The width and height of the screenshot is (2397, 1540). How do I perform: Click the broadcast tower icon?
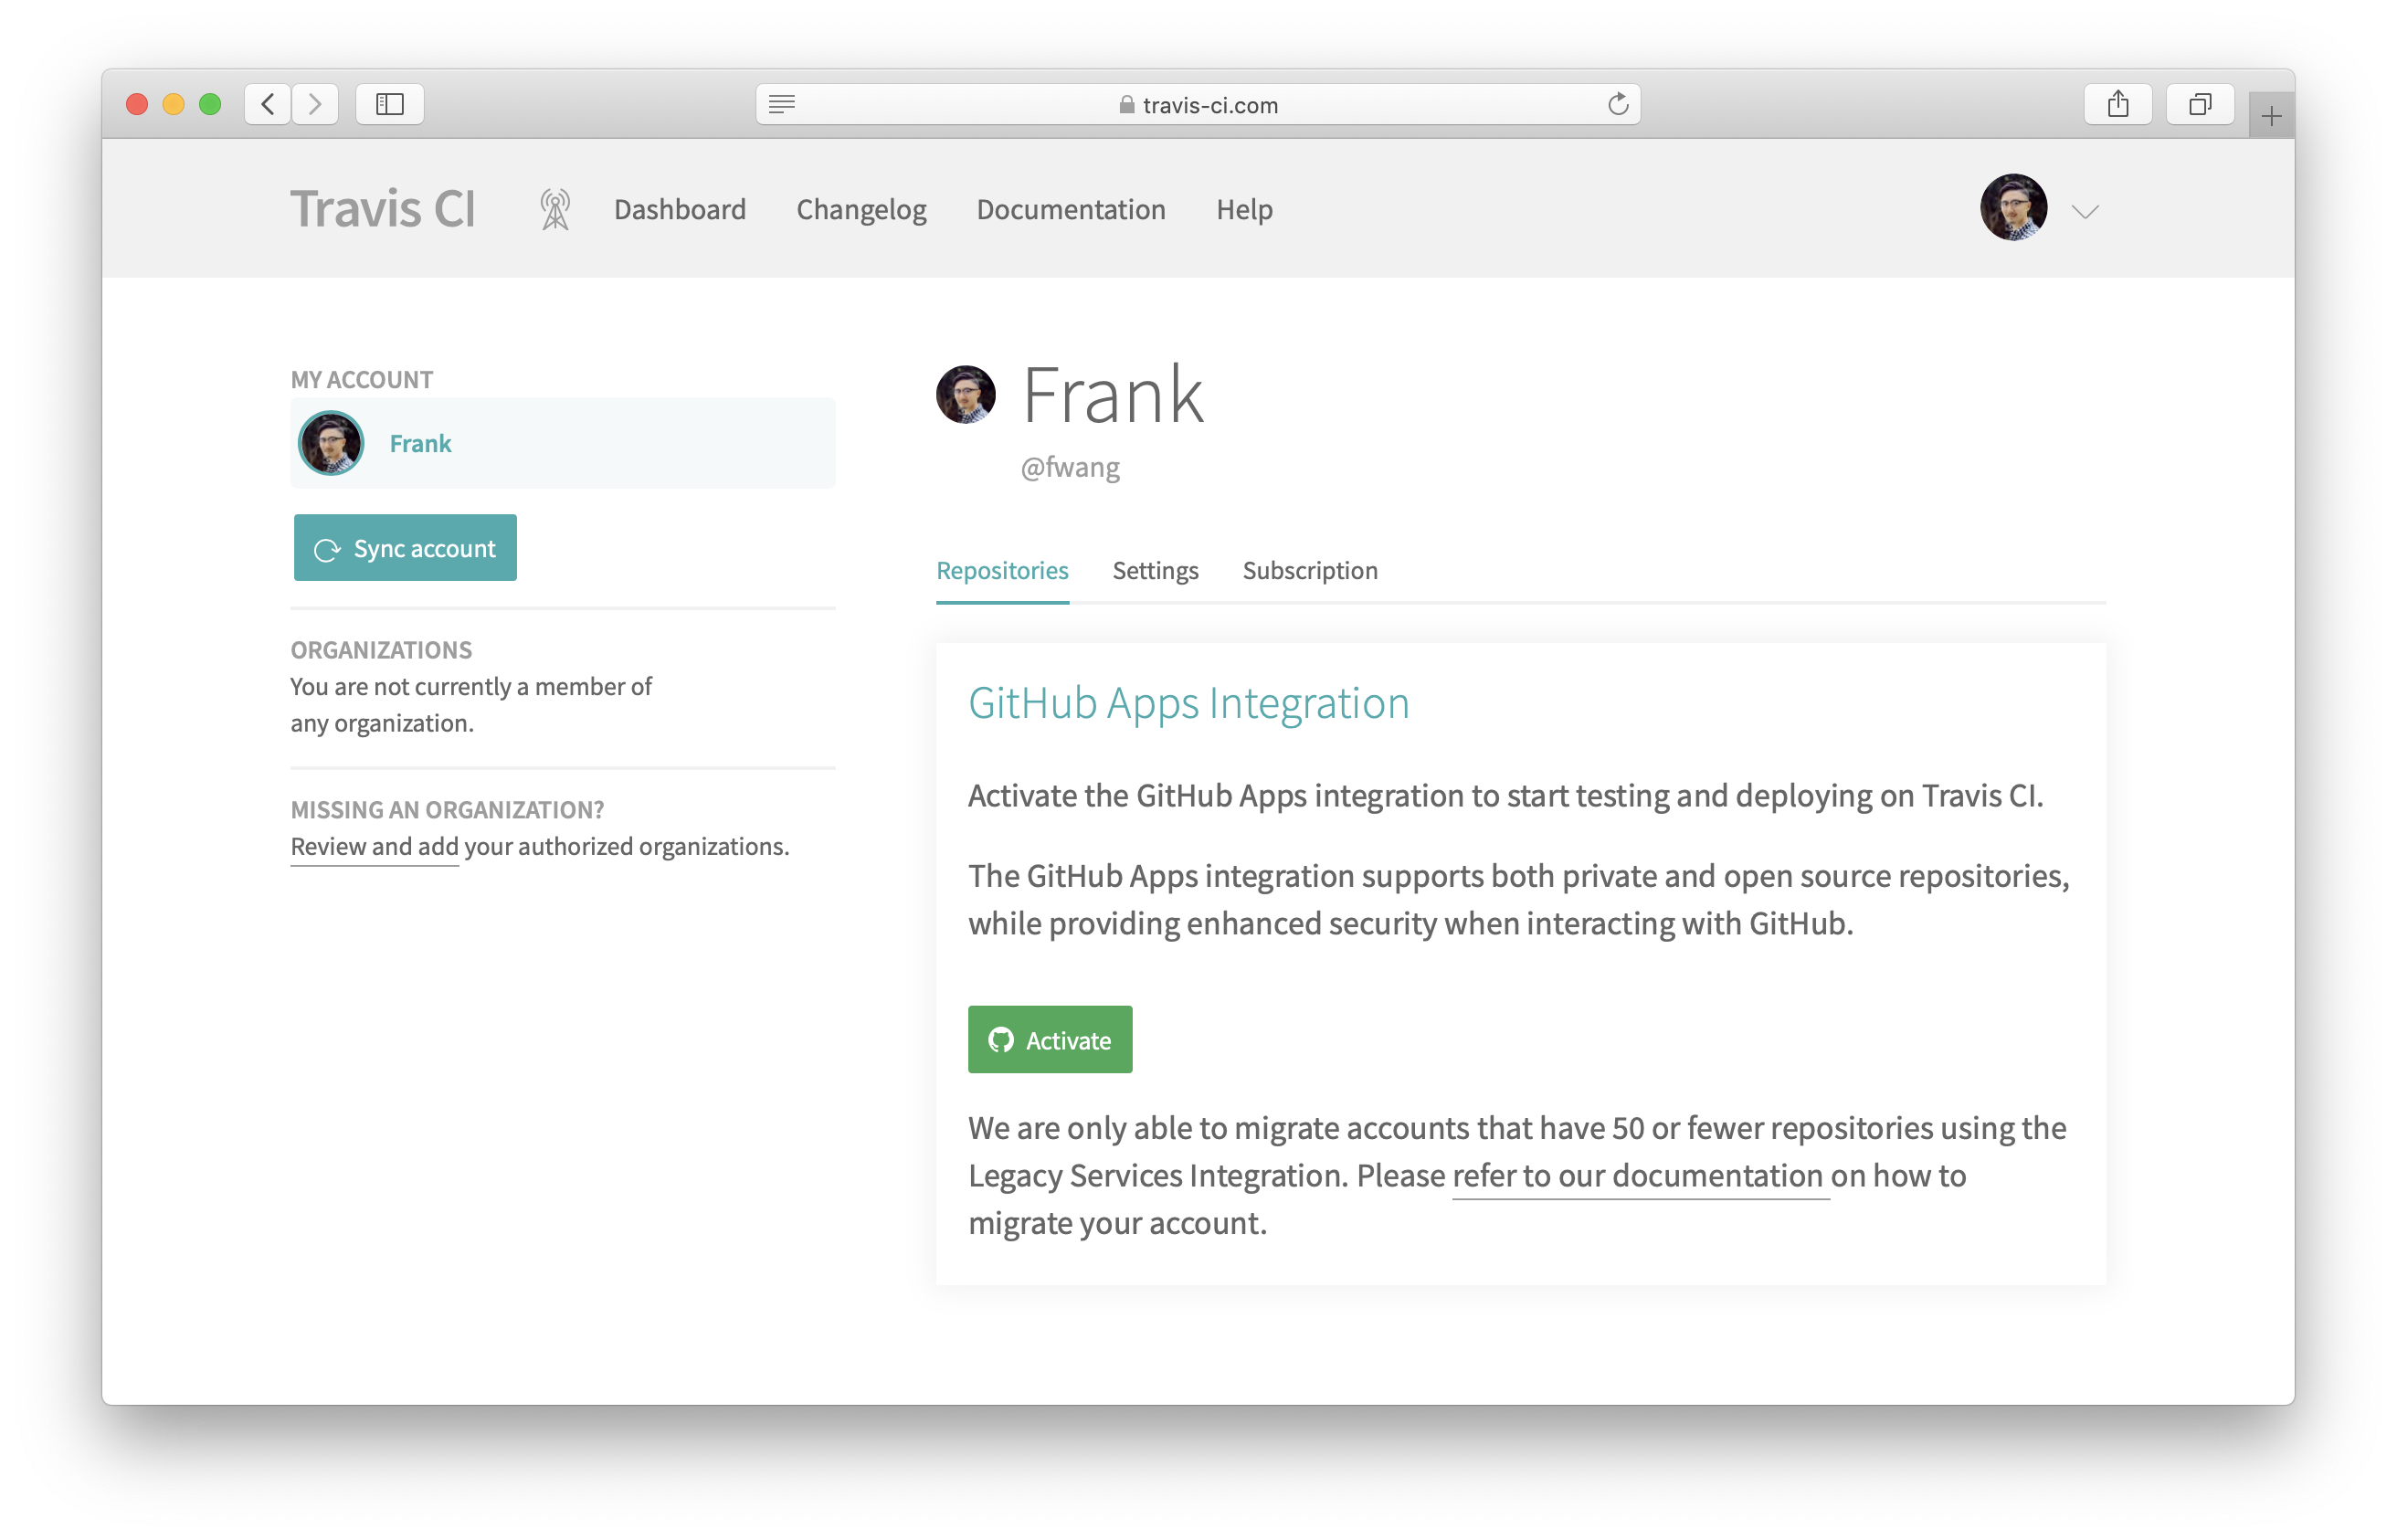[x=555, y=209]
